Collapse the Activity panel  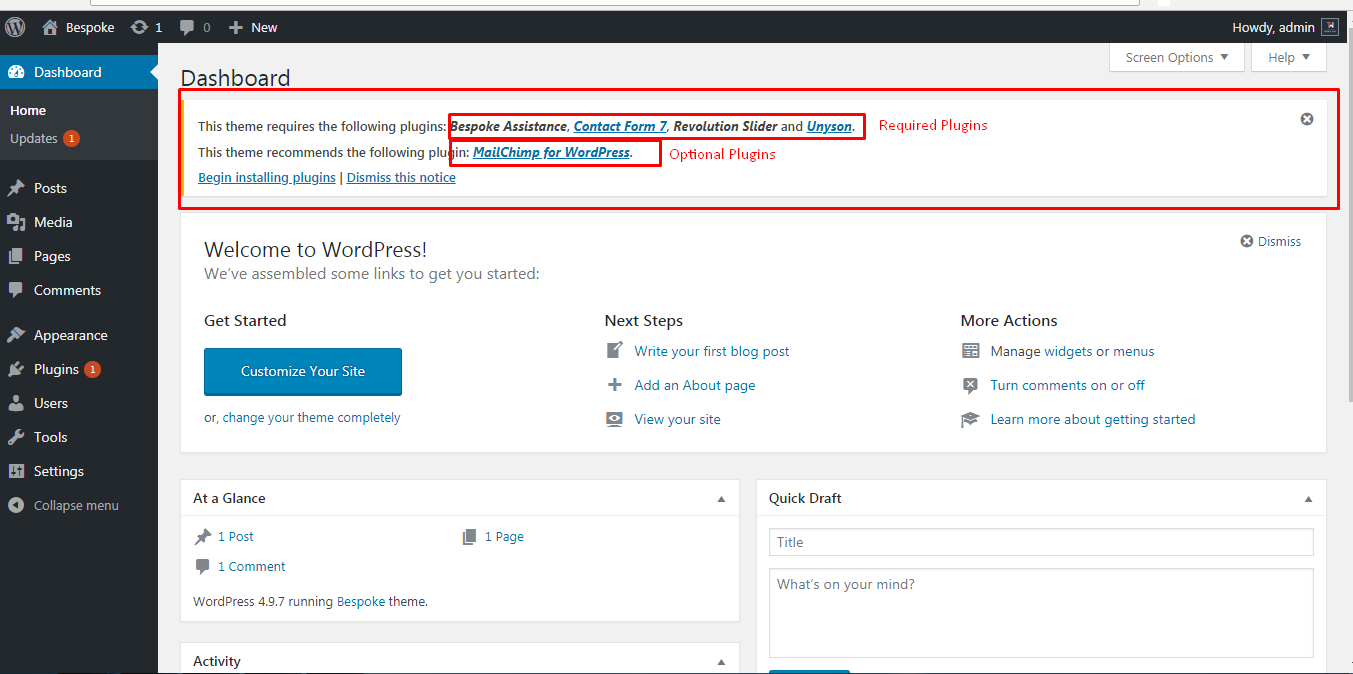(721, 661)
